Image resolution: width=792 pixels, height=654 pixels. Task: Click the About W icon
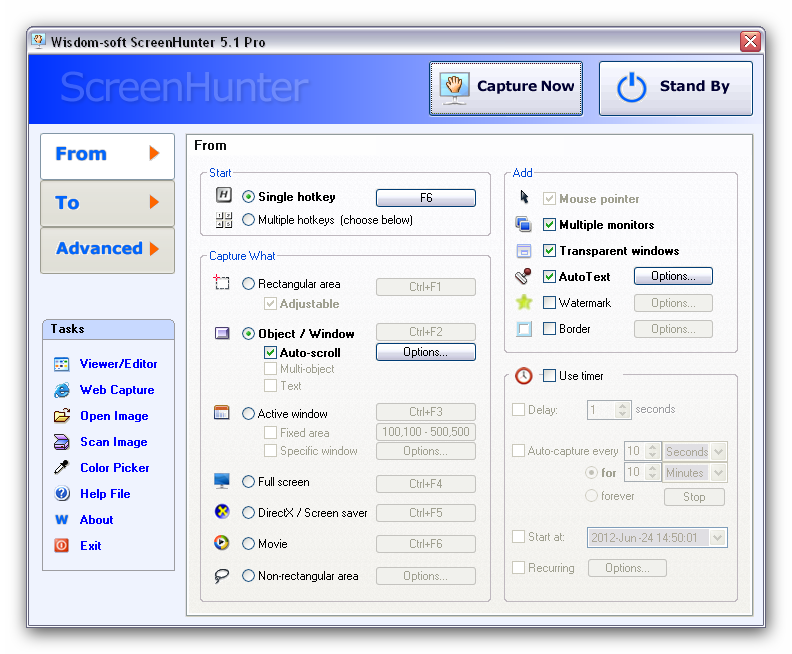click(62, 520)
